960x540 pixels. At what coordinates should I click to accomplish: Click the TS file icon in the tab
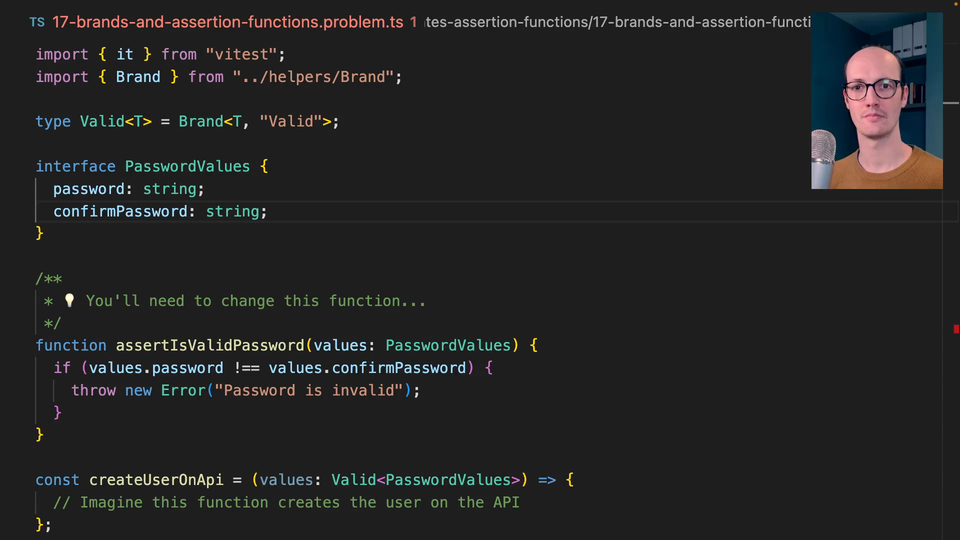(x=37, y=22)
